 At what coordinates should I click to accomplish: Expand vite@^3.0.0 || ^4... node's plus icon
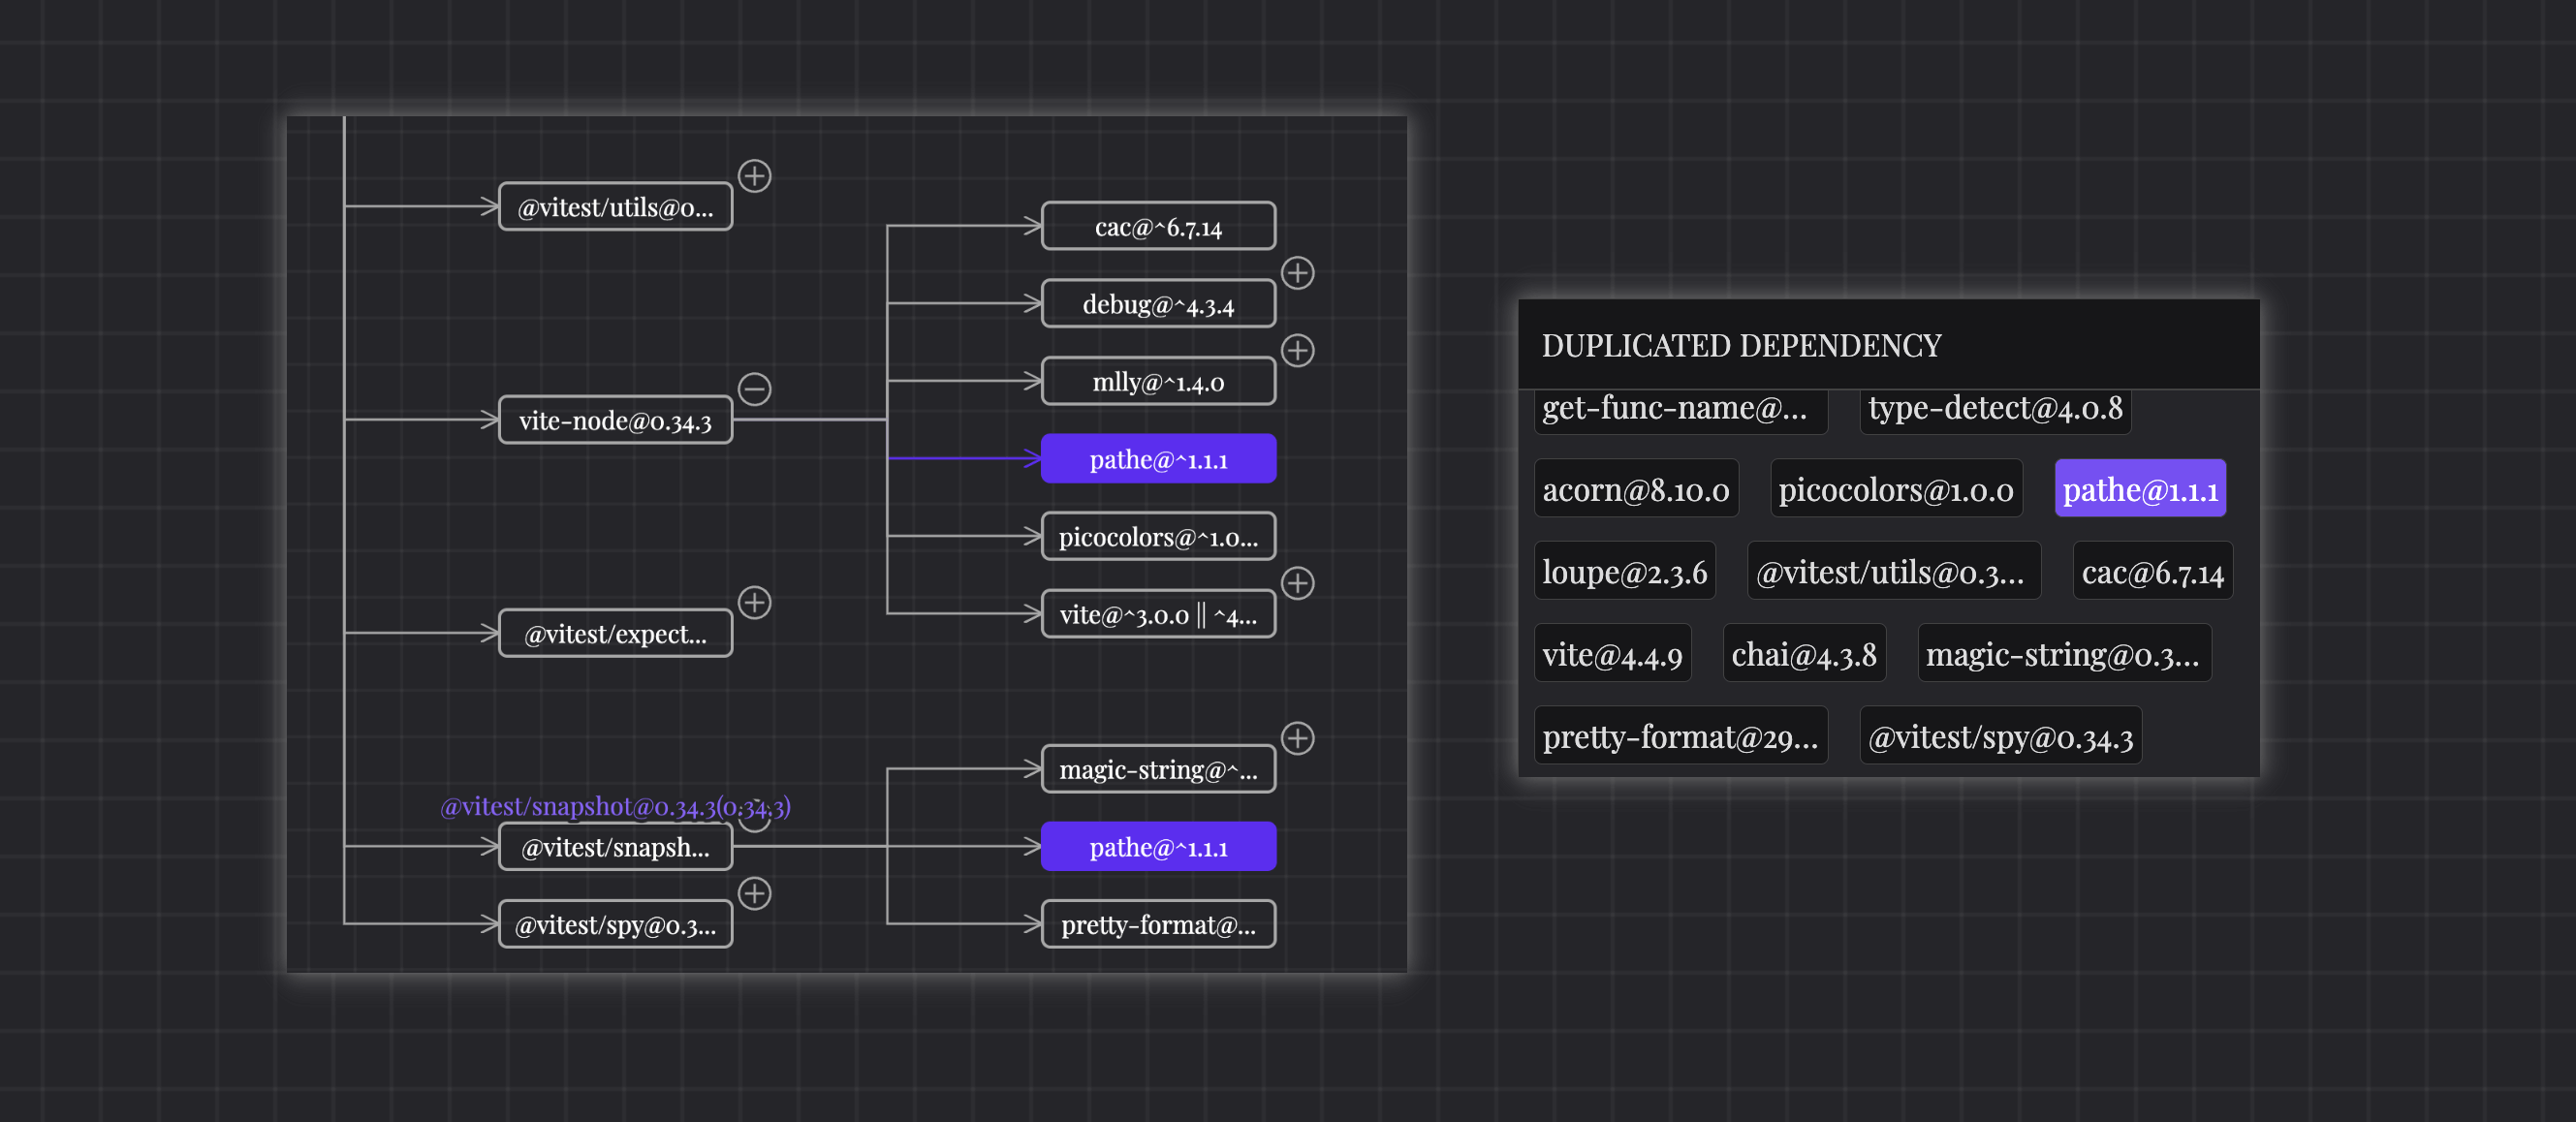[x=1297, y=583]
